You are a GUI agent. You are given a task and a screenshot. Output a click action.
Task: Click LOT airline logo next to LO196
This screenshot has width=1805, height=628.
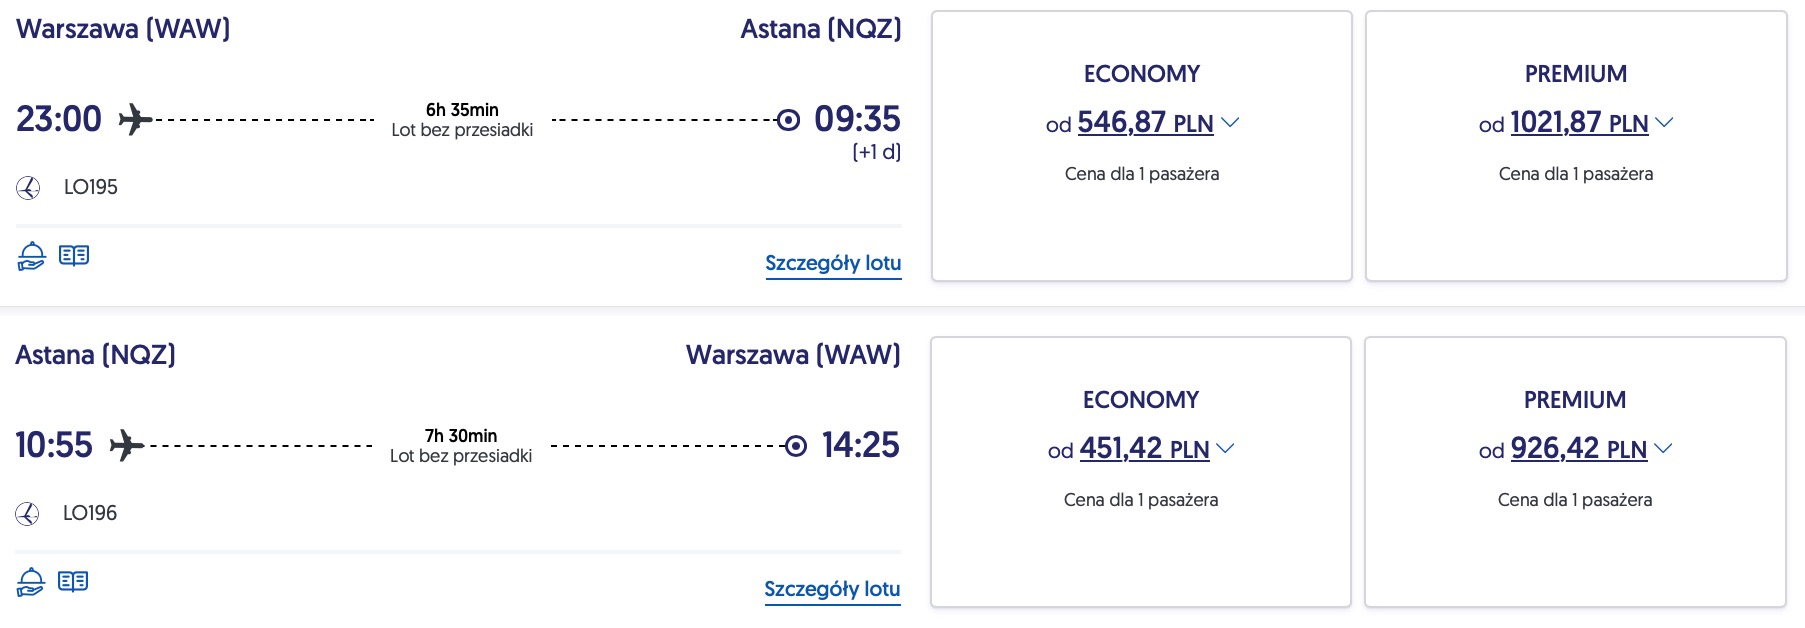(x=27, y=514)
